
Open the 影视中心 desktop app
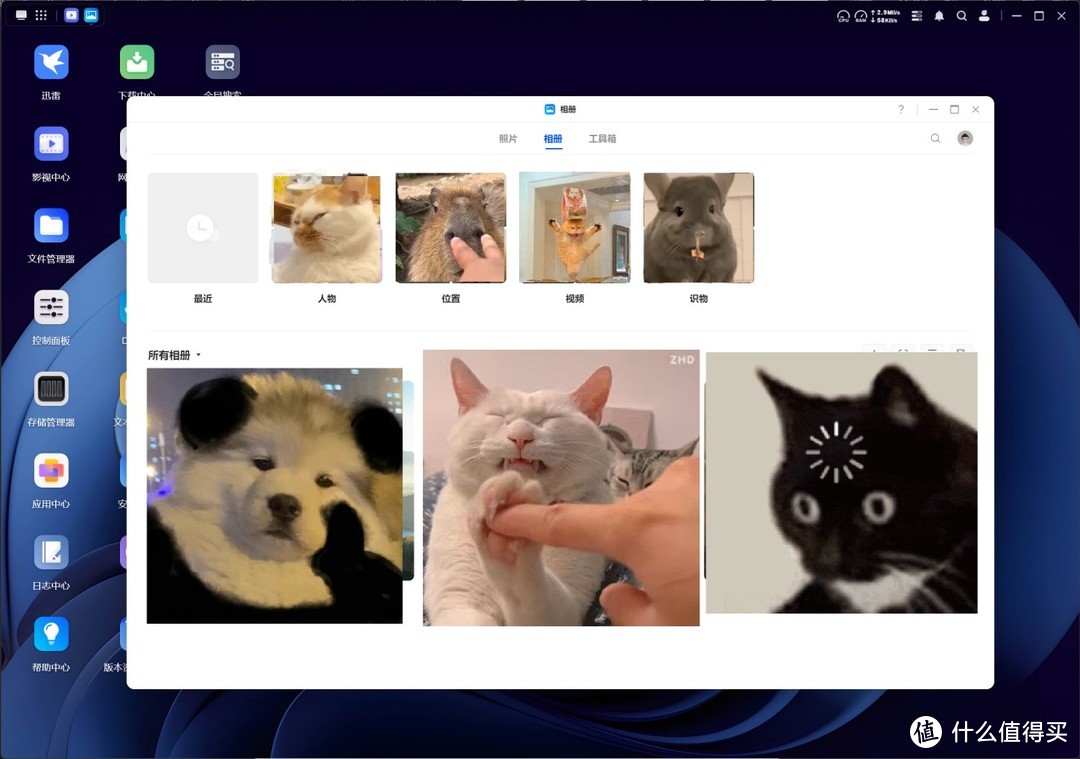[51, 144]
